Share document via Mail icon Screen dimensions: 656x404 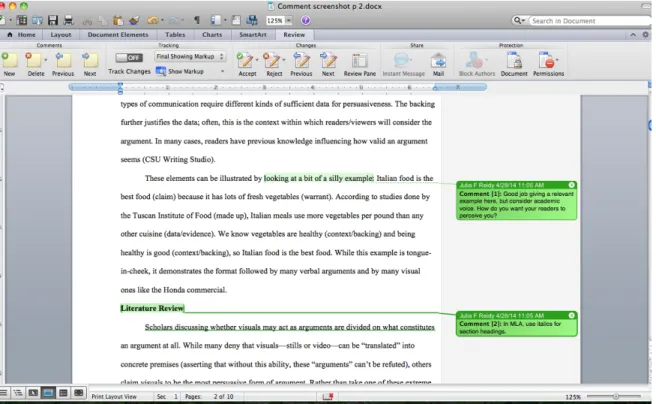coord(438,60)
